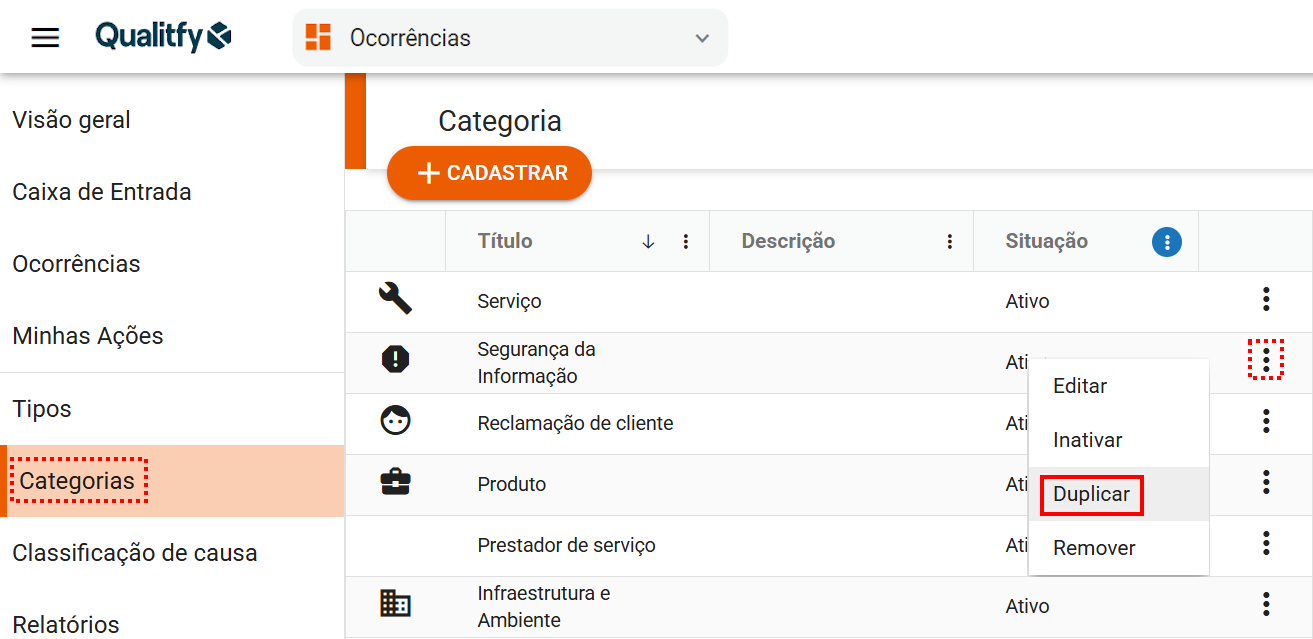Toggle Título sort order arrow
The width and height of the screenshot is (1313, 639).
tap(648, 241)
